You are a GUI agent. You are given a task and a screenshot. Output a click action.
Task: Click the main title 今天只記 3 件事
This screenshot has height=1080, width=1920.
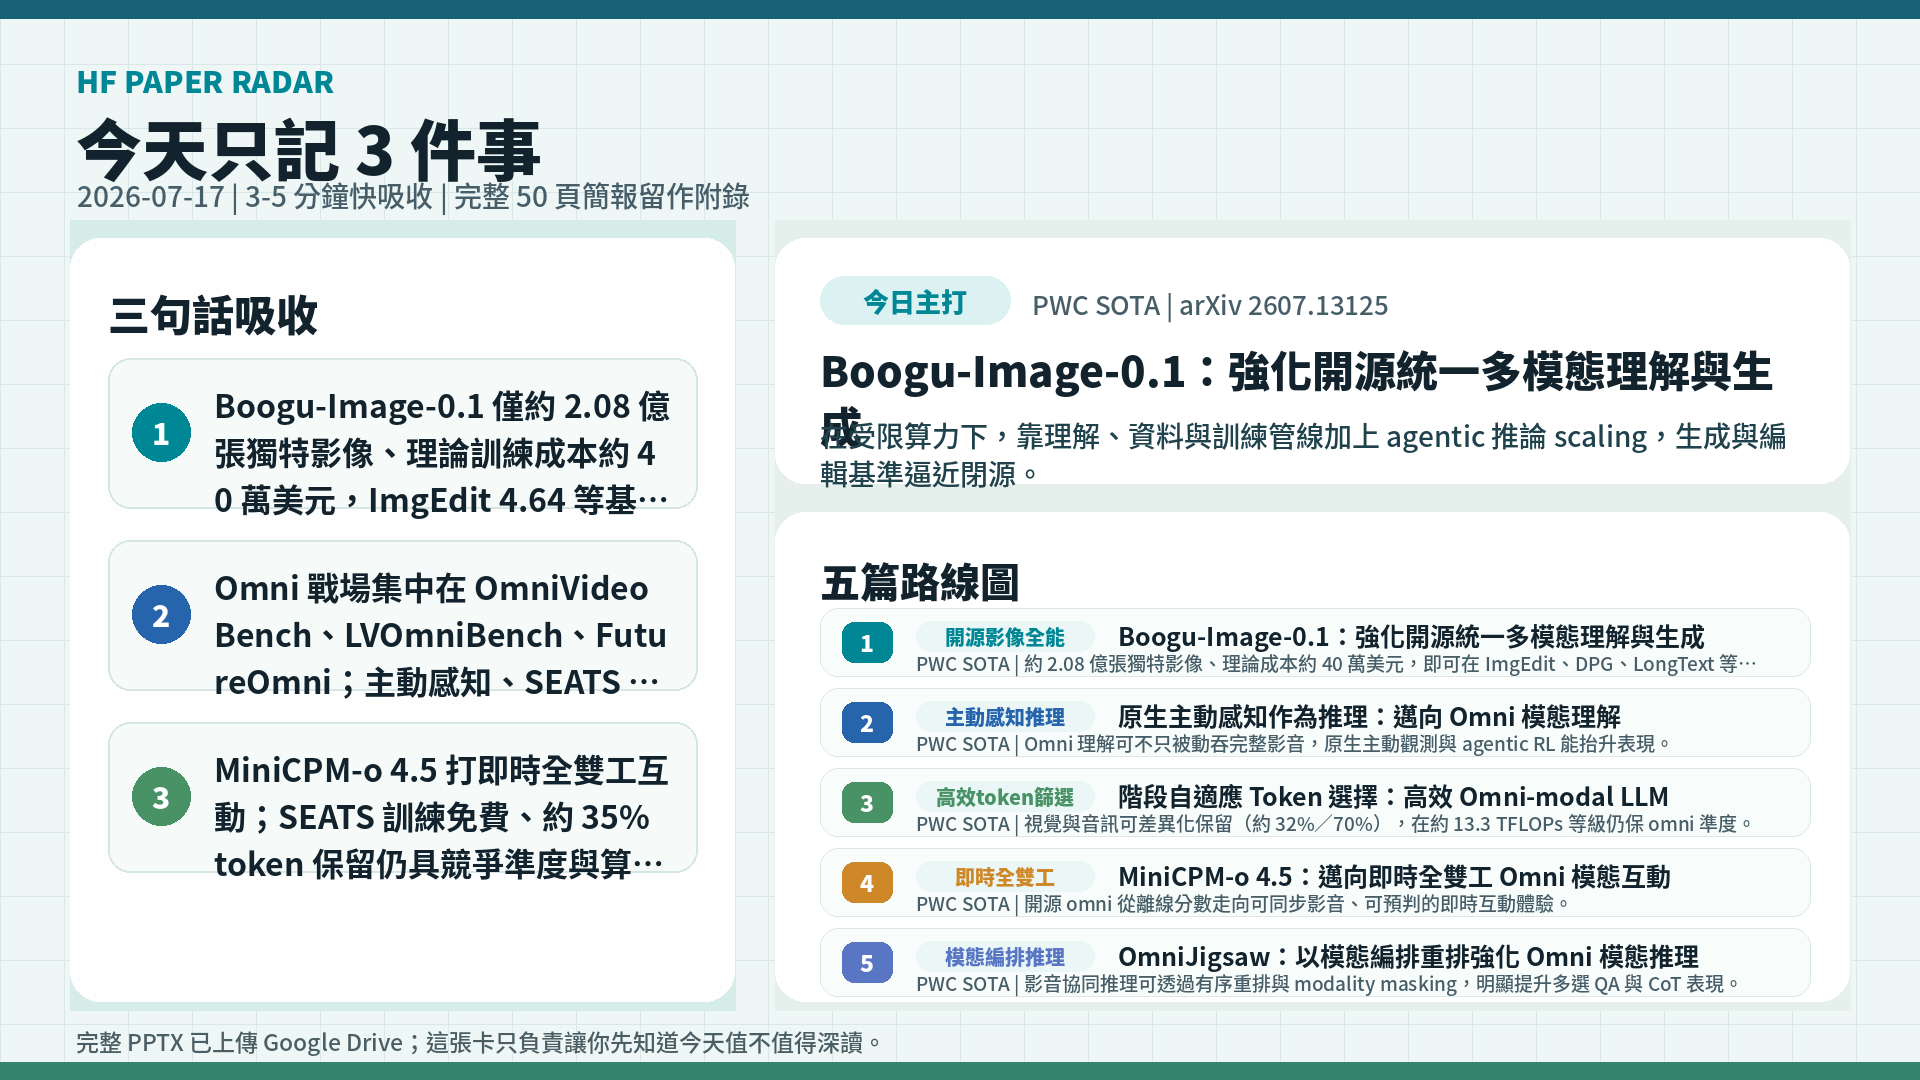click(309, 150)
